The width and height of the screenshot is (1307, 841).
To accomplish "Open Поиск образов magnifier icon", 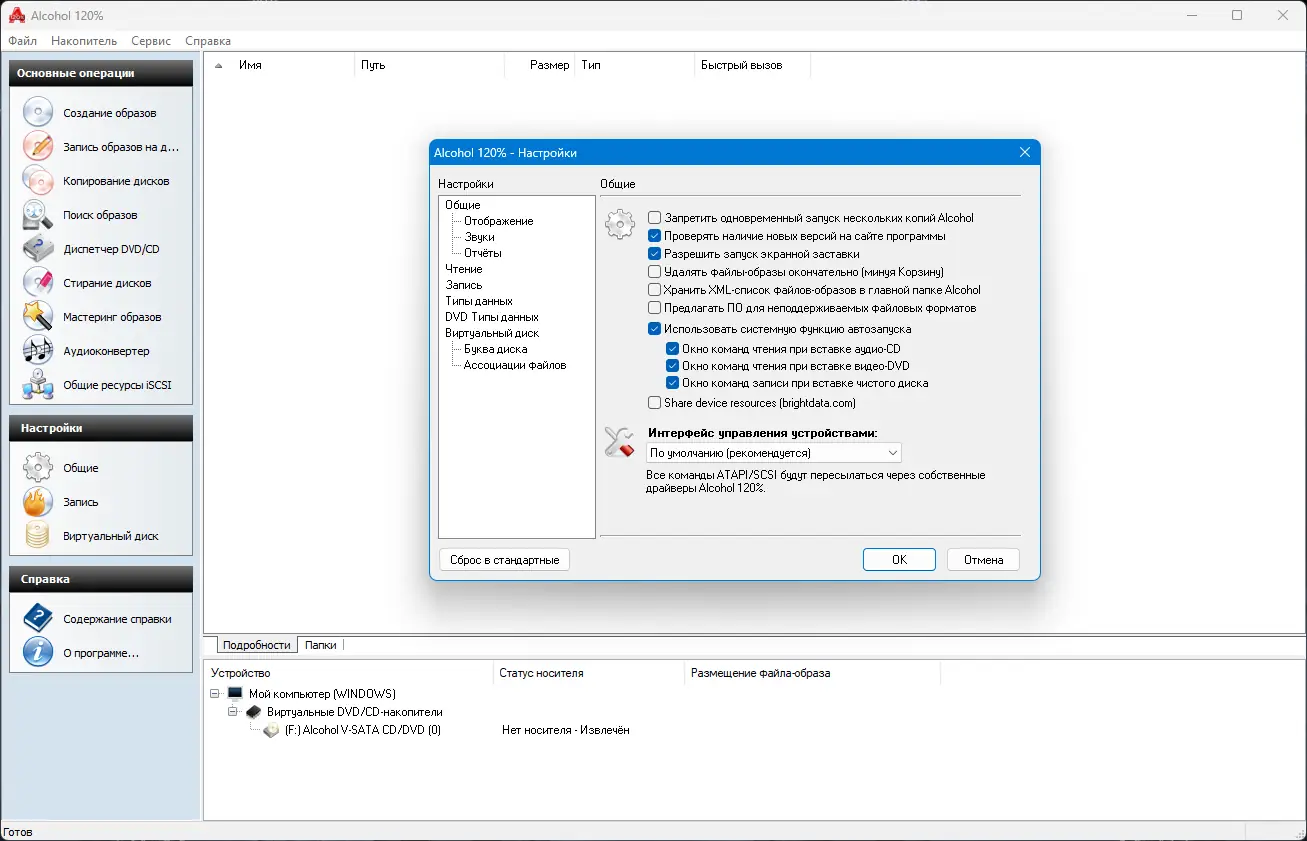I will 38,214.
